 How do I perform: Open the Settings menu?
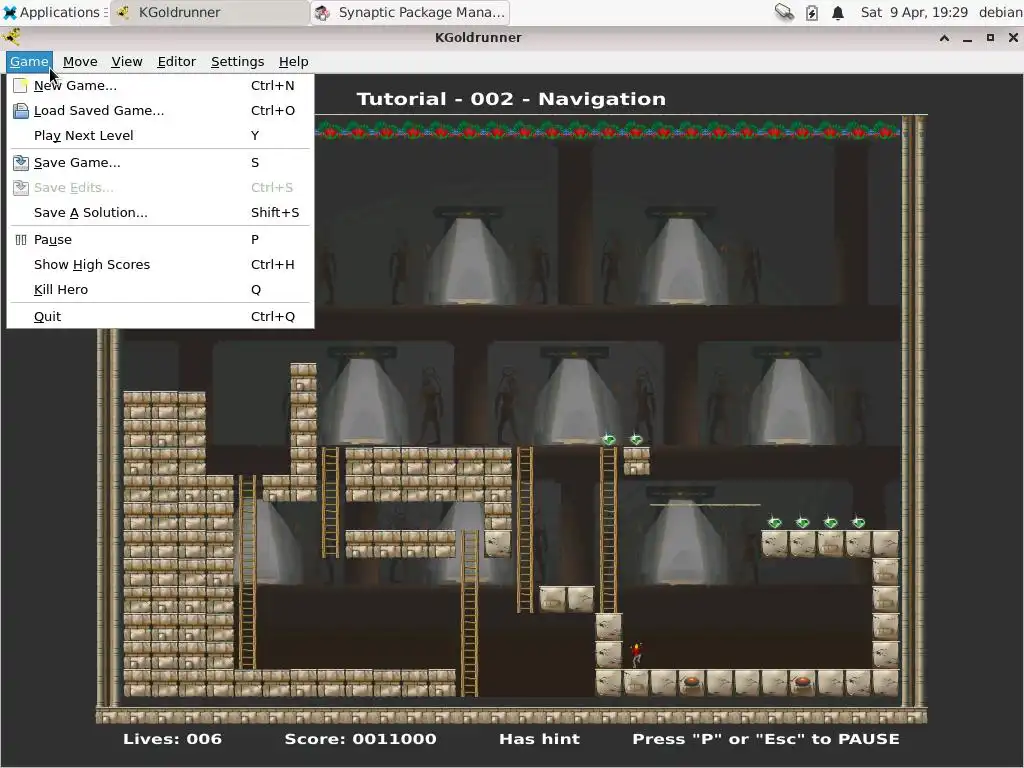(x=237, y=61)
